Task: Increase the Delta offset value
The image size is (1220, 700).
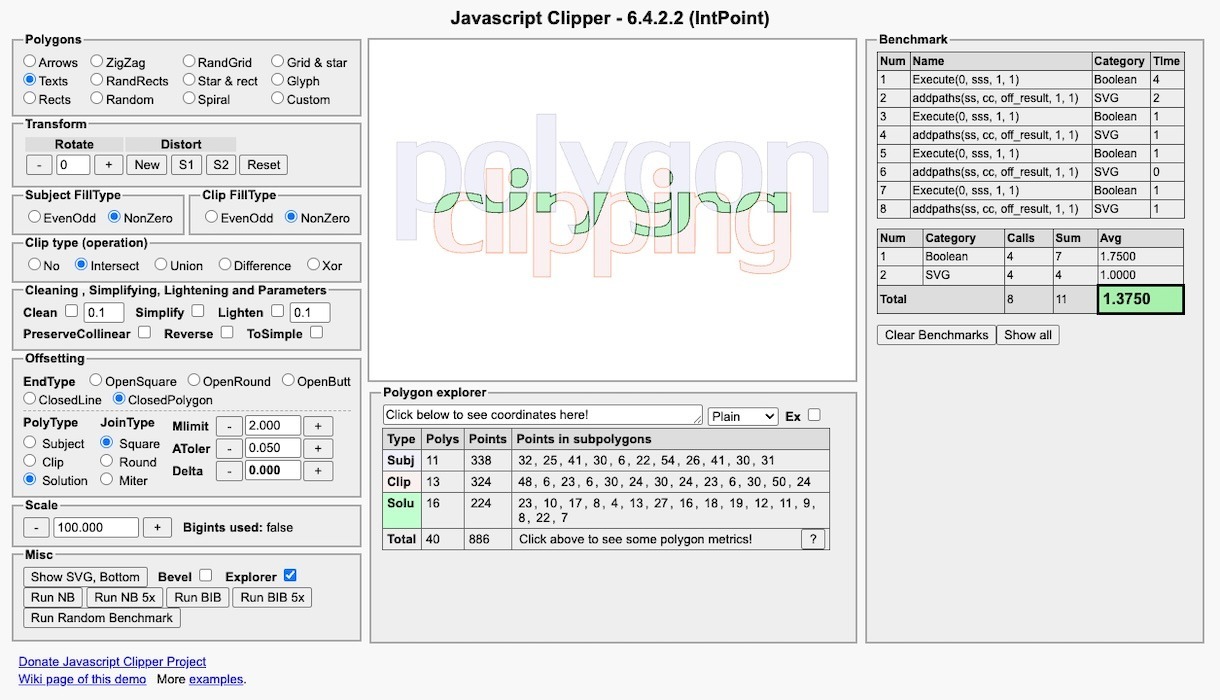Action: pos(318,471)
